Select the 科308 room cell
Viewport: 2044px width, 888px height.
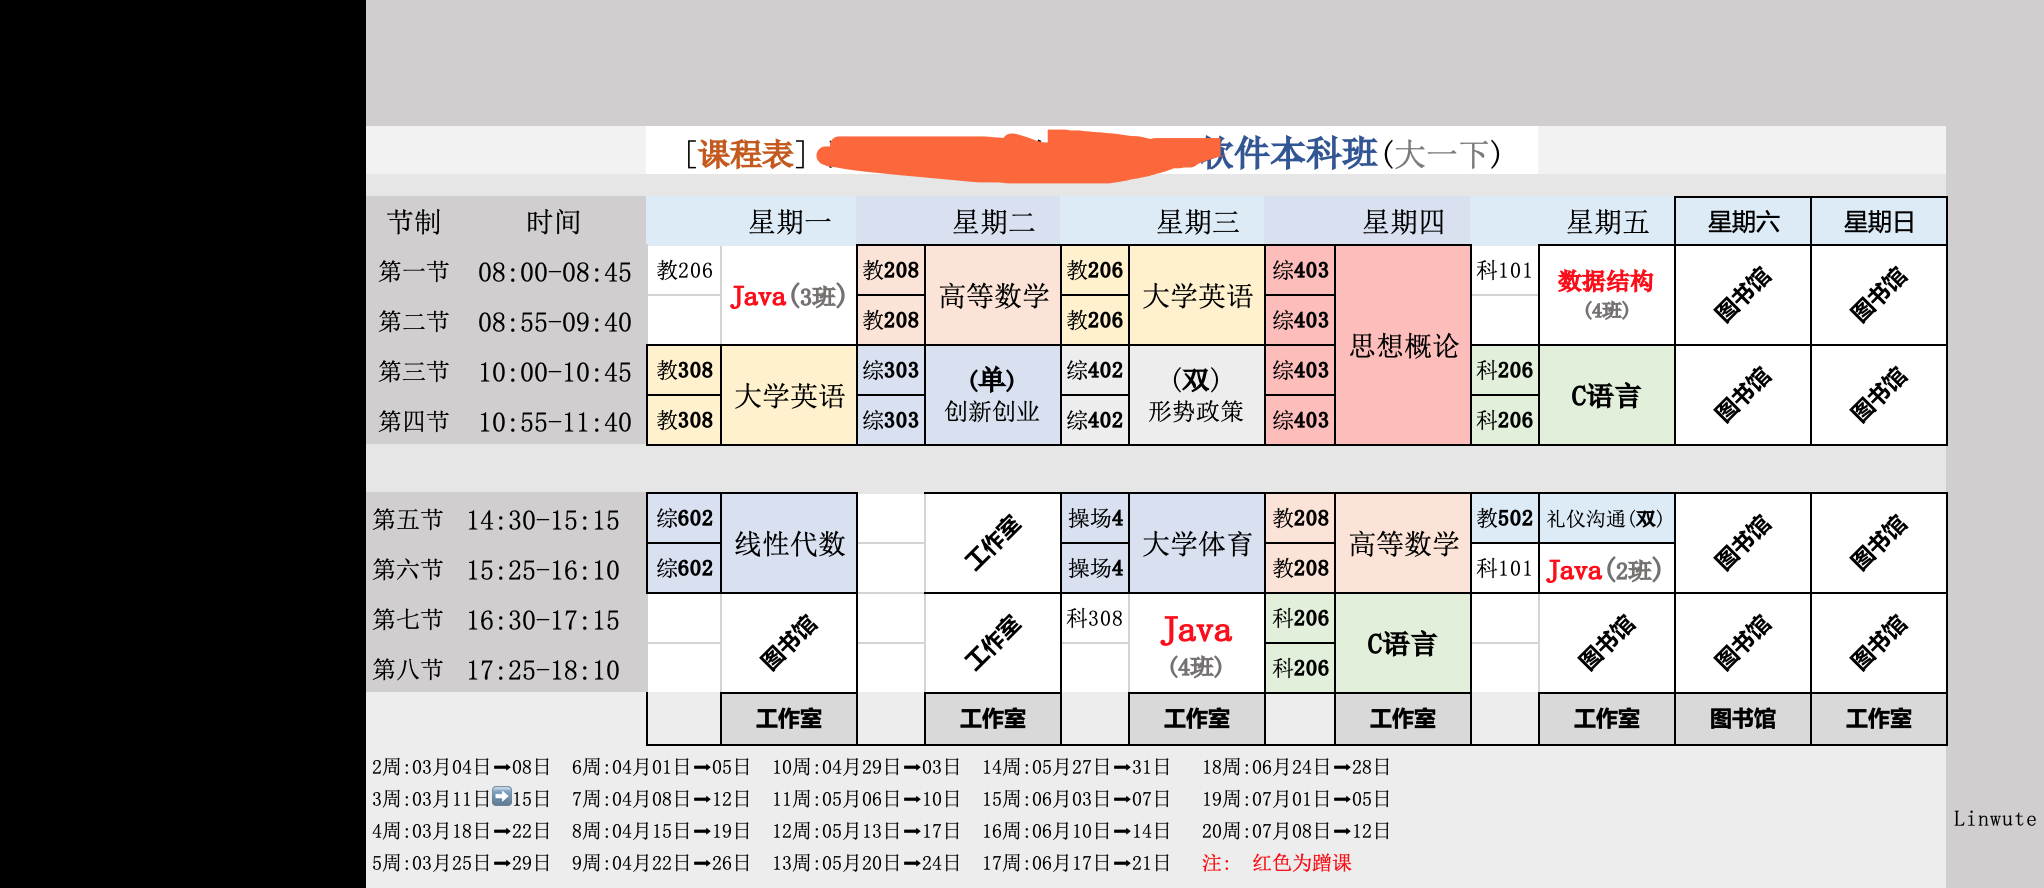click(1094, 619)
